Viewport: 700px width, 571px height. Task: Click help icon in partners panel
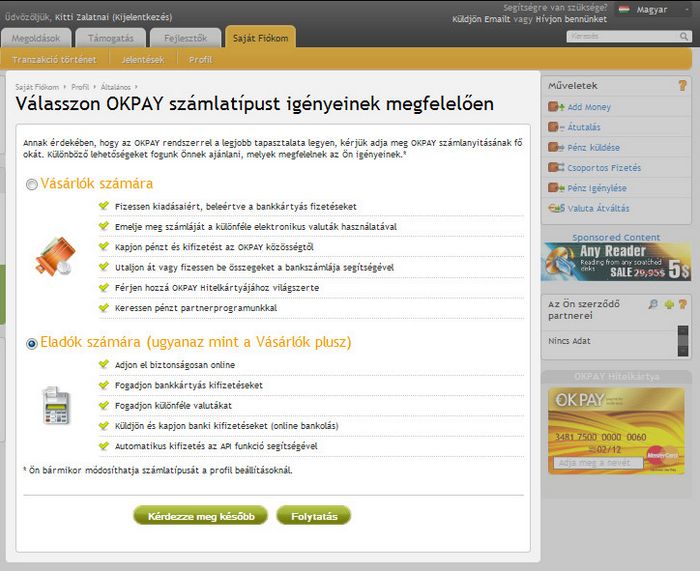tap(683, 304)
